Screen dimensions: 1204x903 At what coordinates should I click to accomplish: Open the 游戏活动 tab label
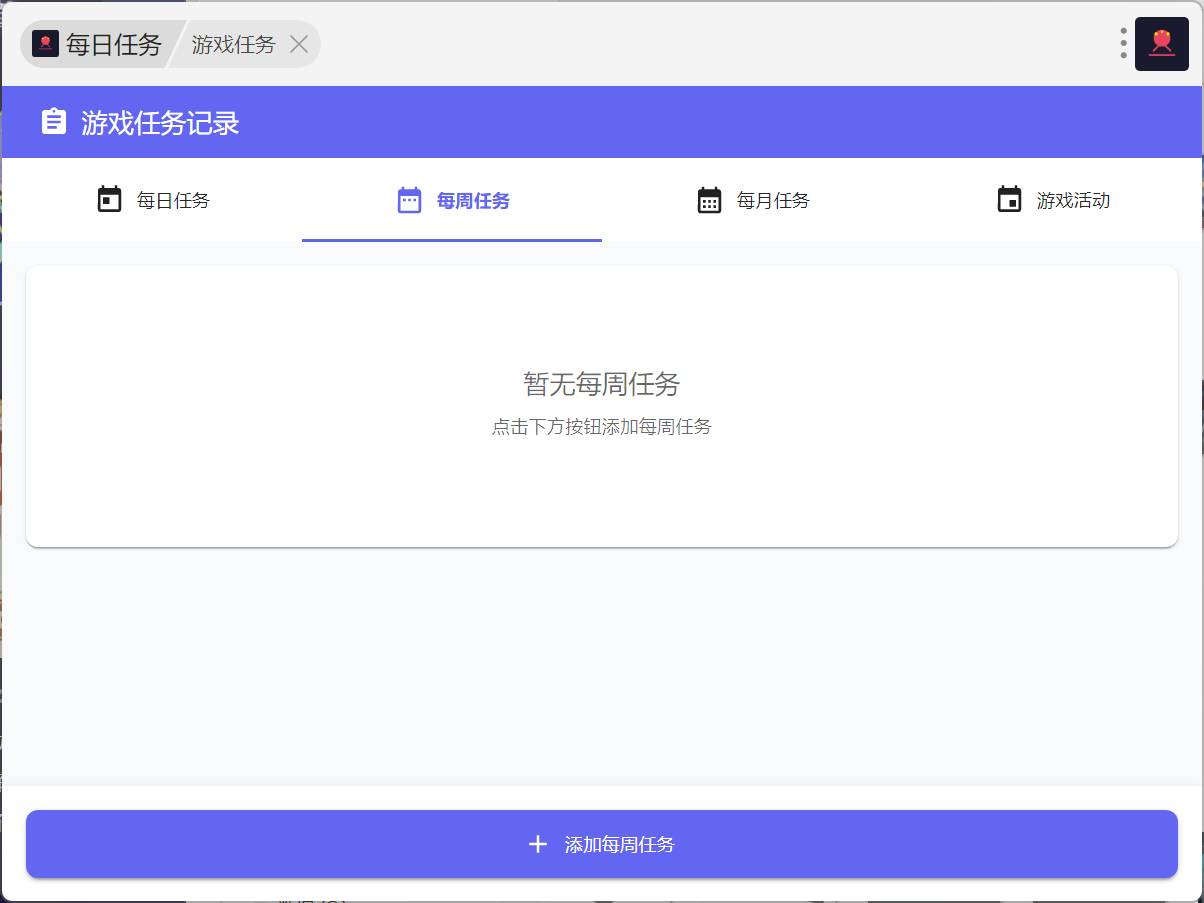click(x=1073, y=201)
